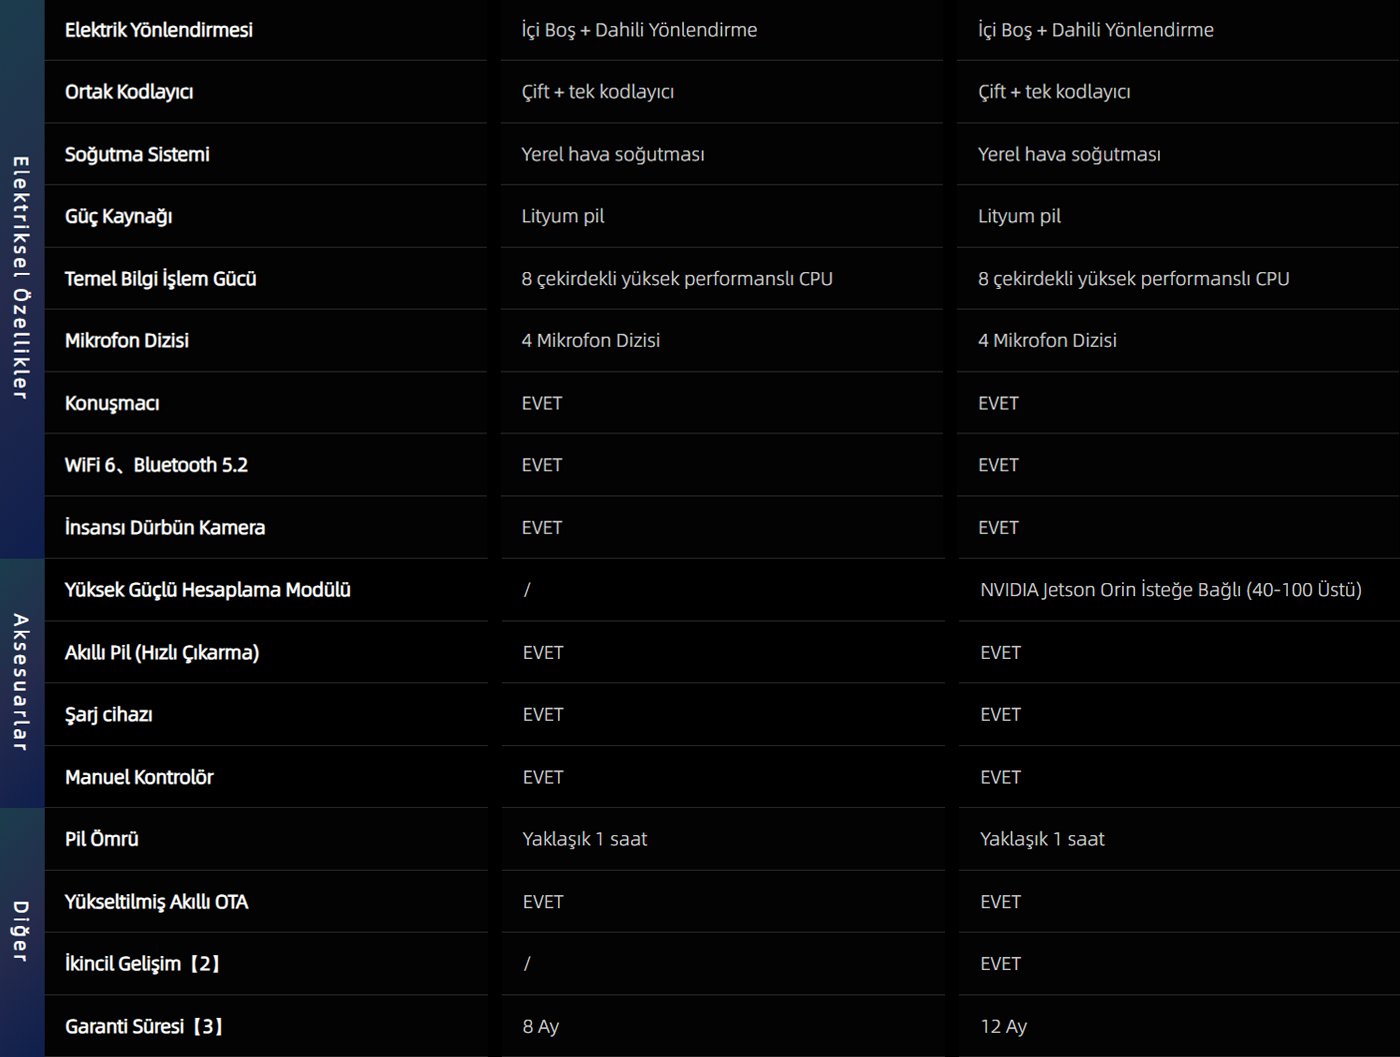Click the Elektrik Yönlendirmesi row label

point(159,30)
